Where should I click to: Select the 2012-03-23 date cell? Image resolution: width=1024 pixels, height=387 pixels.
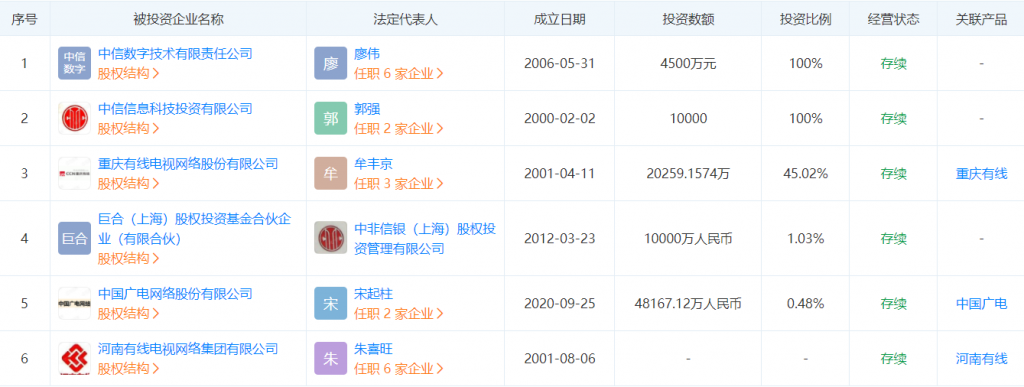point(560,239)
